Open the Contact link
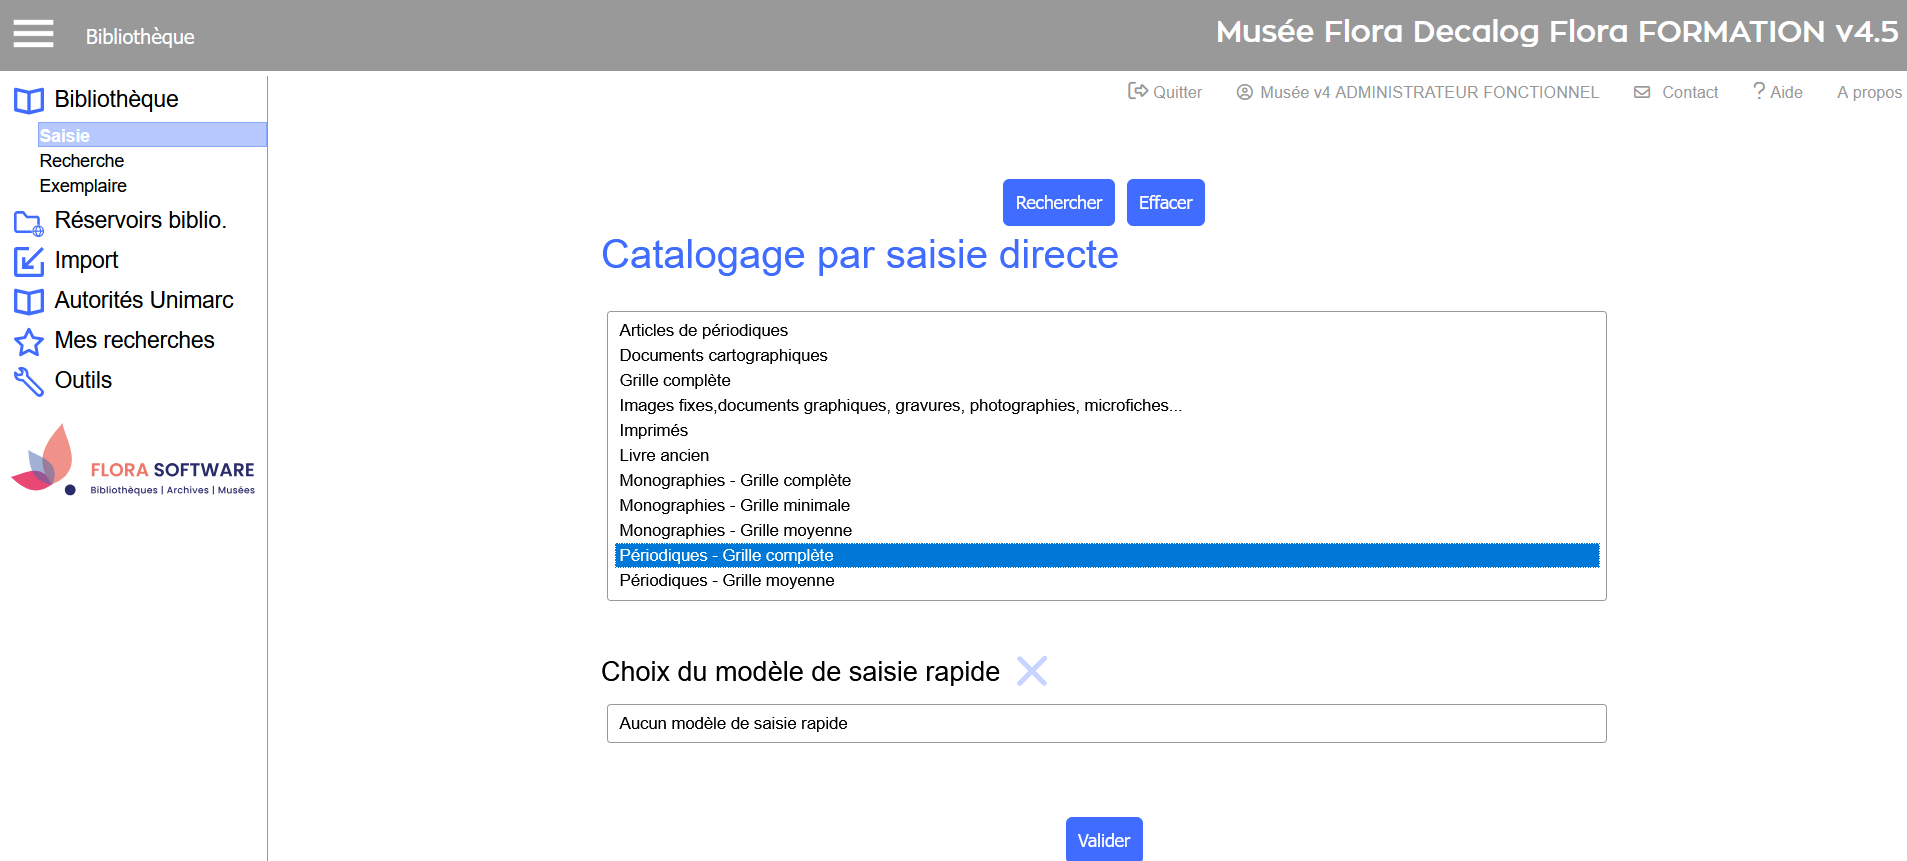 point(1677,92)
